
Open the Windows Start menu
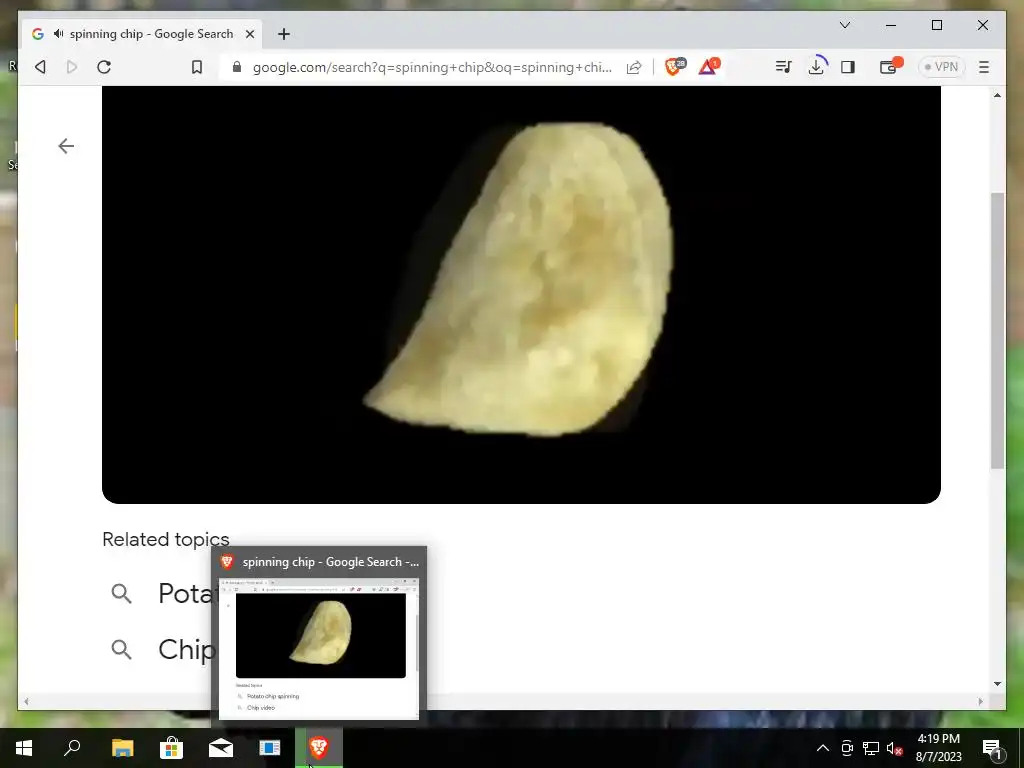pos(24,748)
